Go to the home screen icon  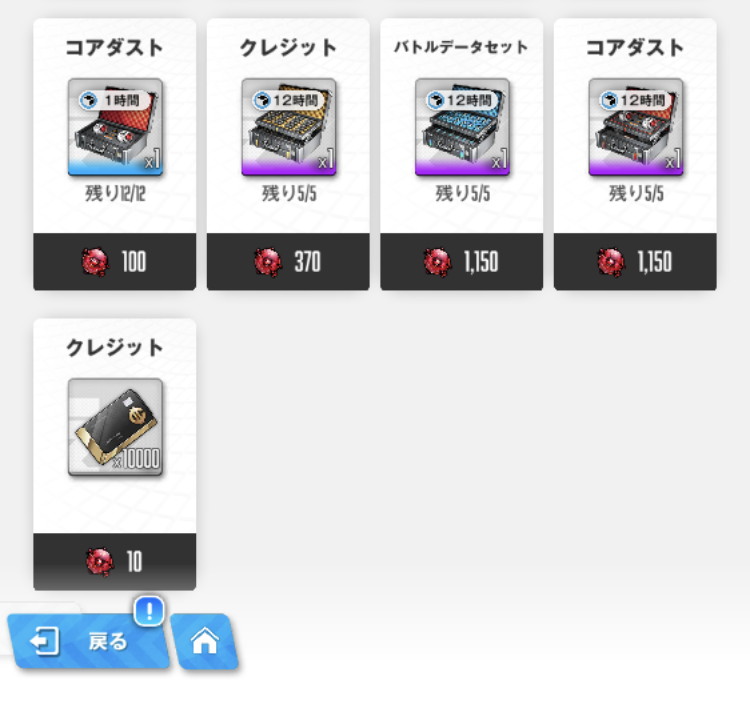click(205, 641)
